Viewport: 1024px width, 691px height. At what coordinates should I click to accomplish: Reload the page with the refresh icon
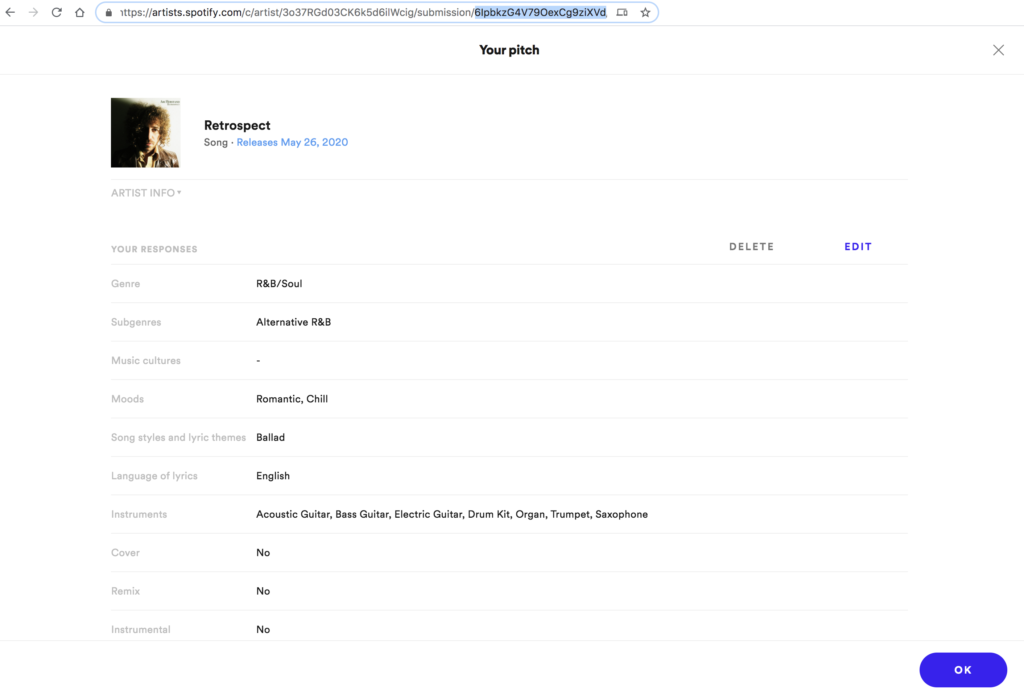point(56,13)
